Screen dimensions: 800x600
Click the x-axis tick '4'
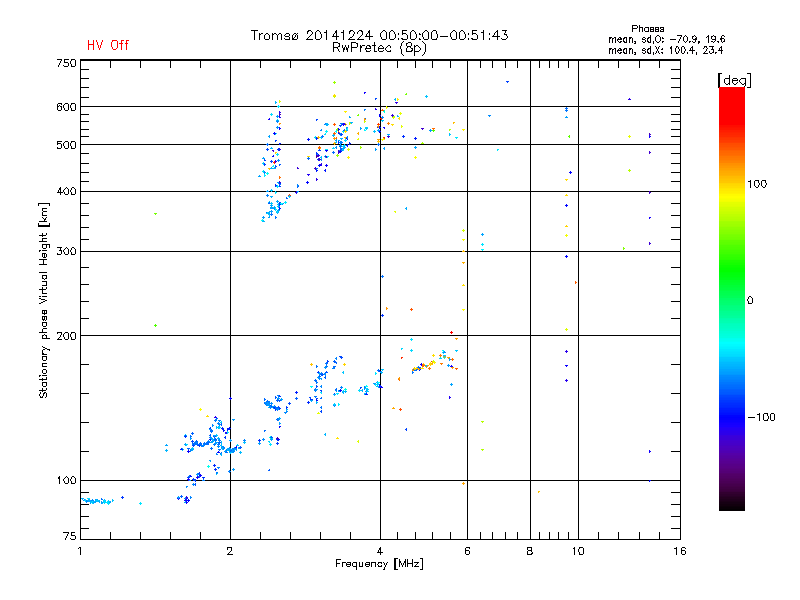380,551
